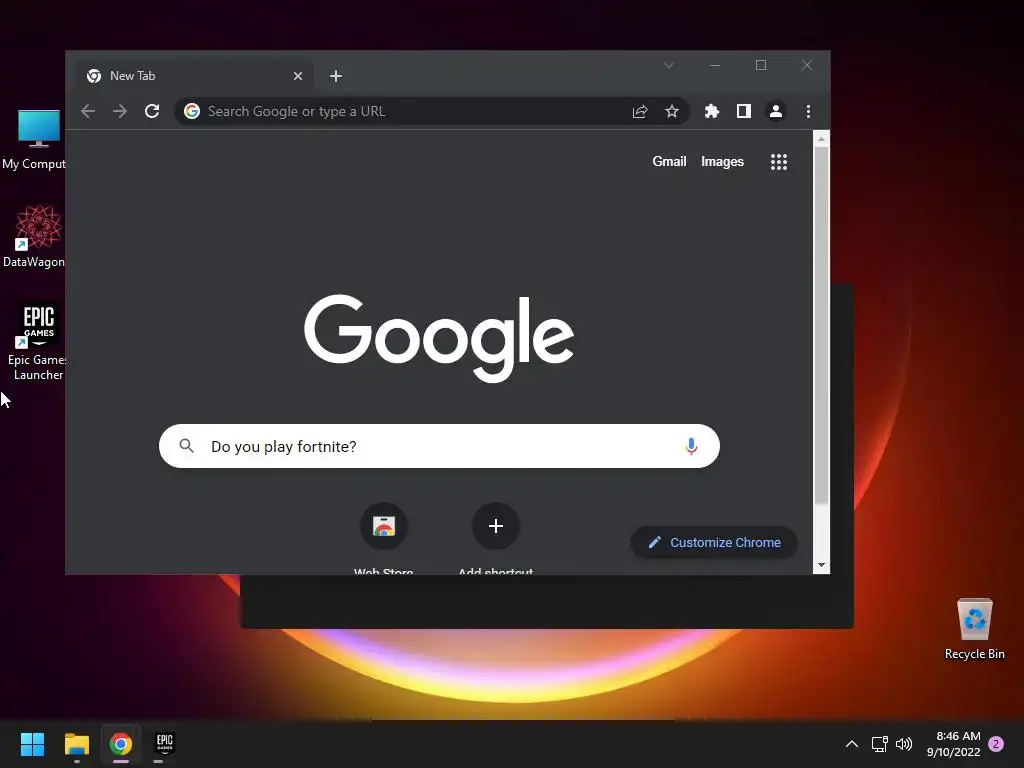Open Google Images link
1024x768 pixels.
722,161
